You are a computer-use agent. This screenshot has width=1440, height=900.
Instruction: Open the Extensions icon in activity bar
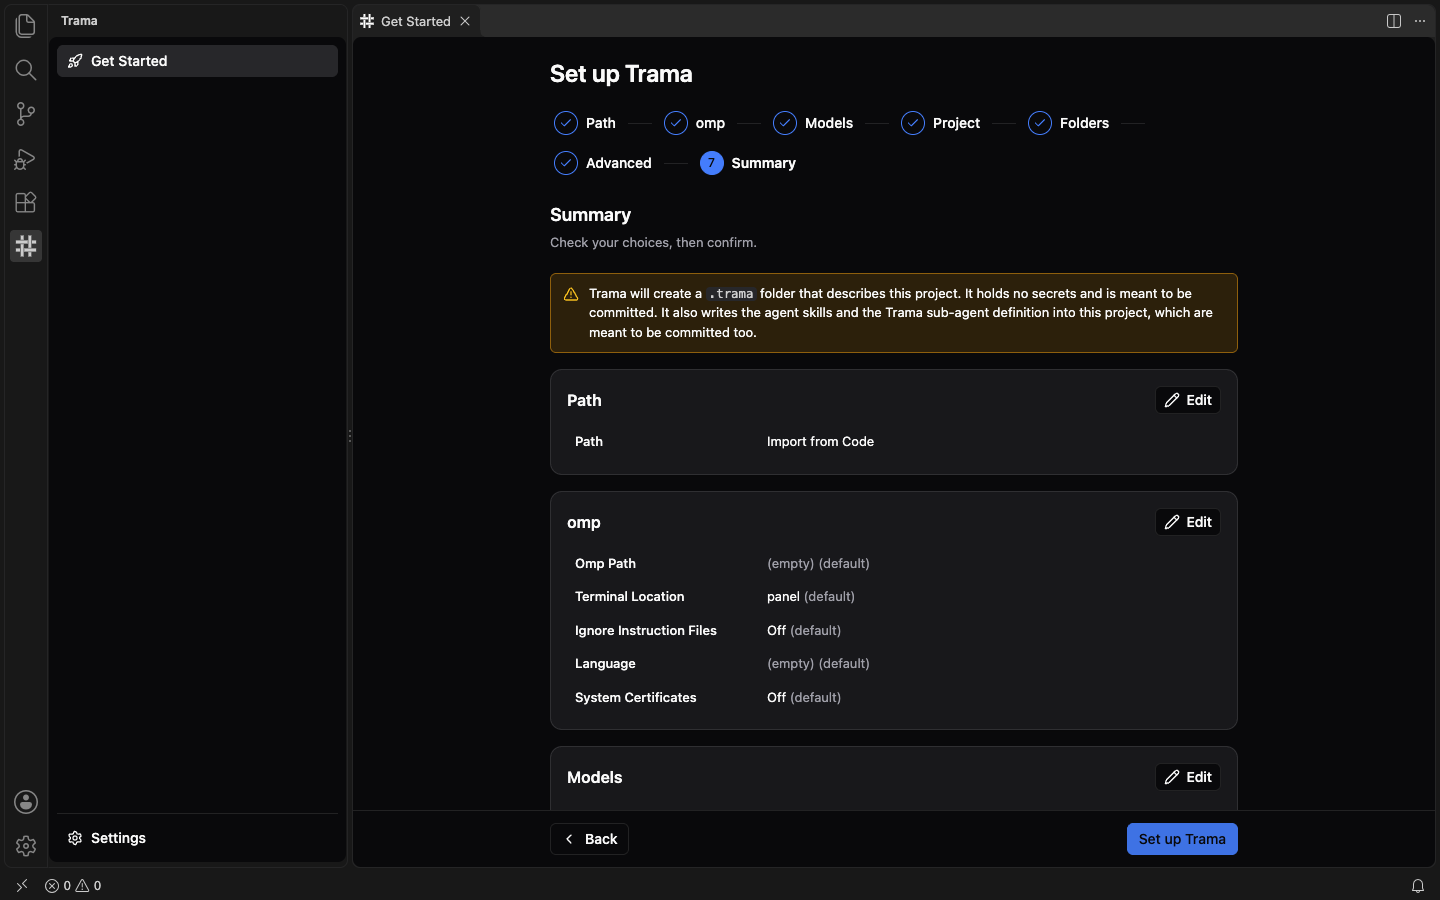(x=26, y=202)
